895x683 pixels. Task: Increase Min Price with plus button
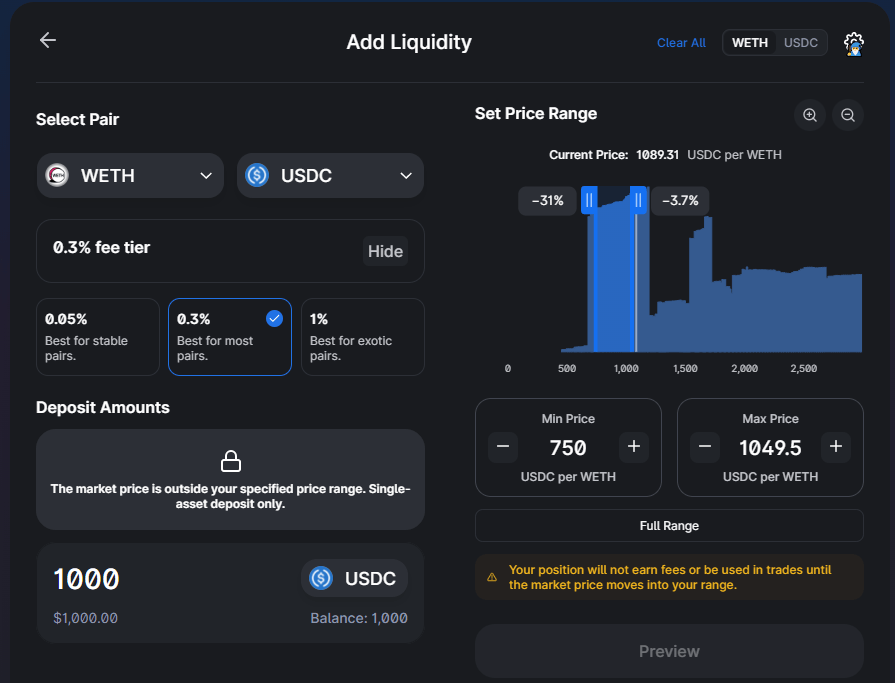click(634, 447)
